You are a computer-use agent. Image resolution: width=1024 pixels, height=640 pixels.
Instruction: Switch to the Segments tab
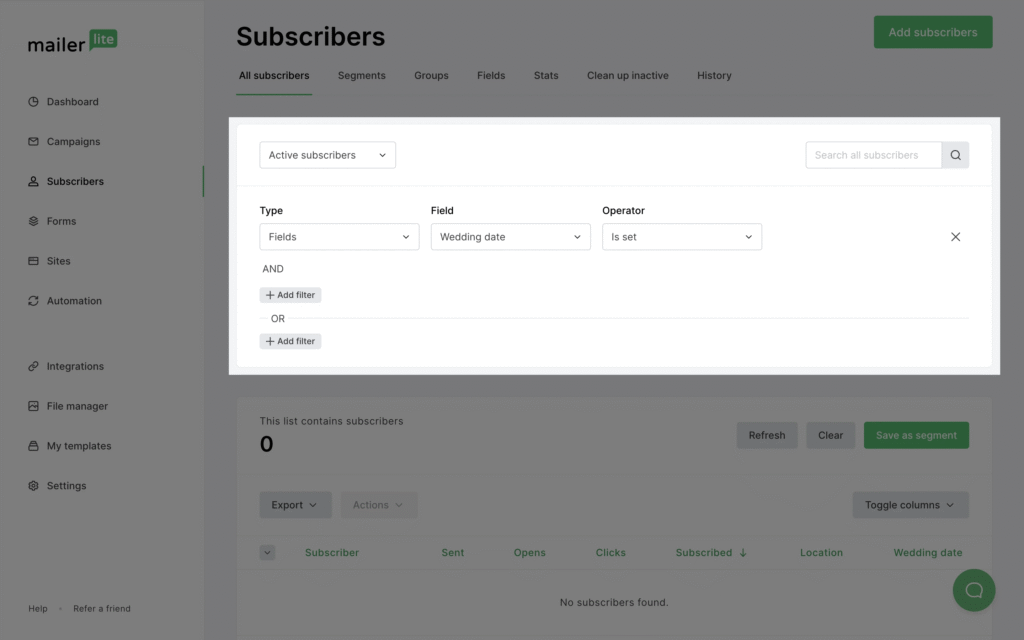(361, 75)
